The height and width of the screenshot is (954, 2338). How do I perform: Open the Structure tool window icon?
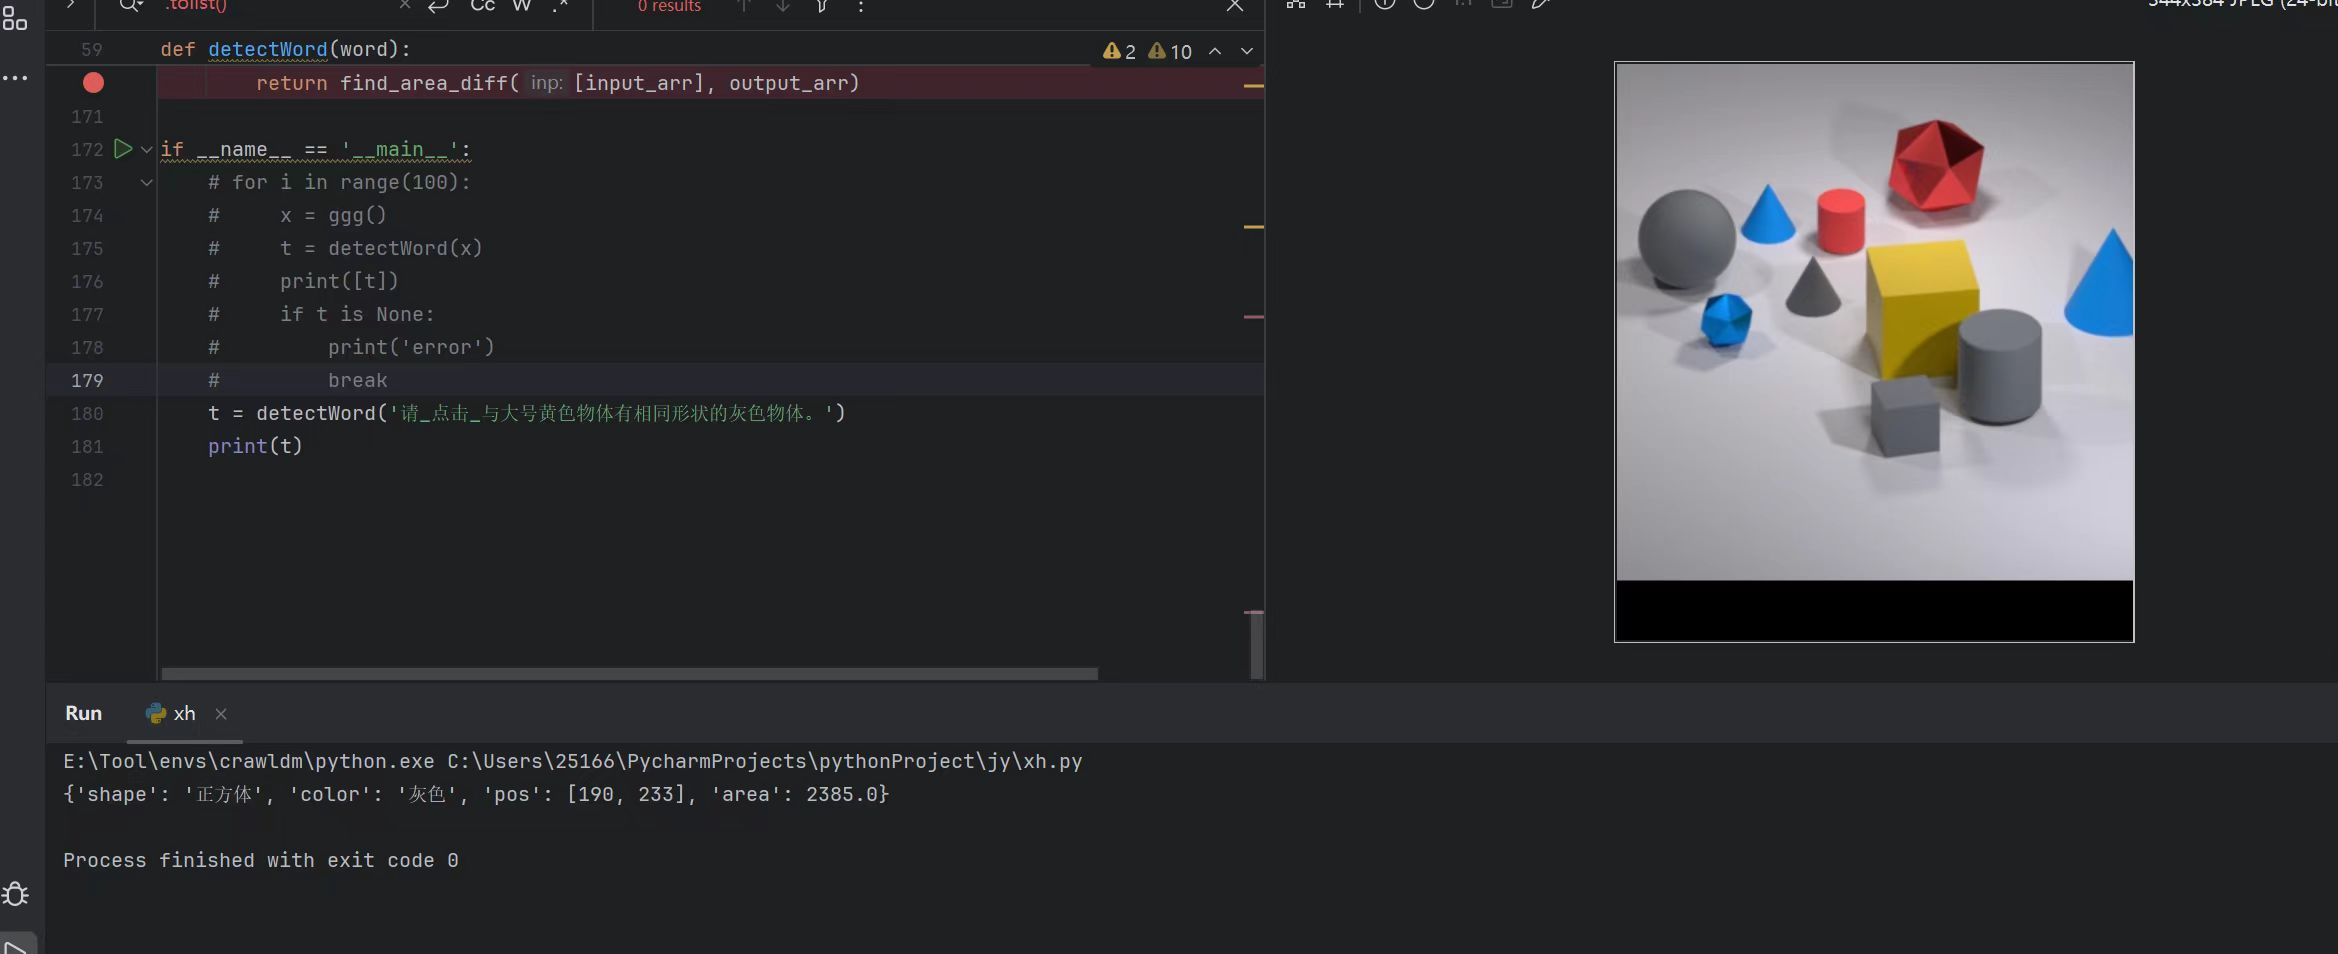(x=15, y=17)
